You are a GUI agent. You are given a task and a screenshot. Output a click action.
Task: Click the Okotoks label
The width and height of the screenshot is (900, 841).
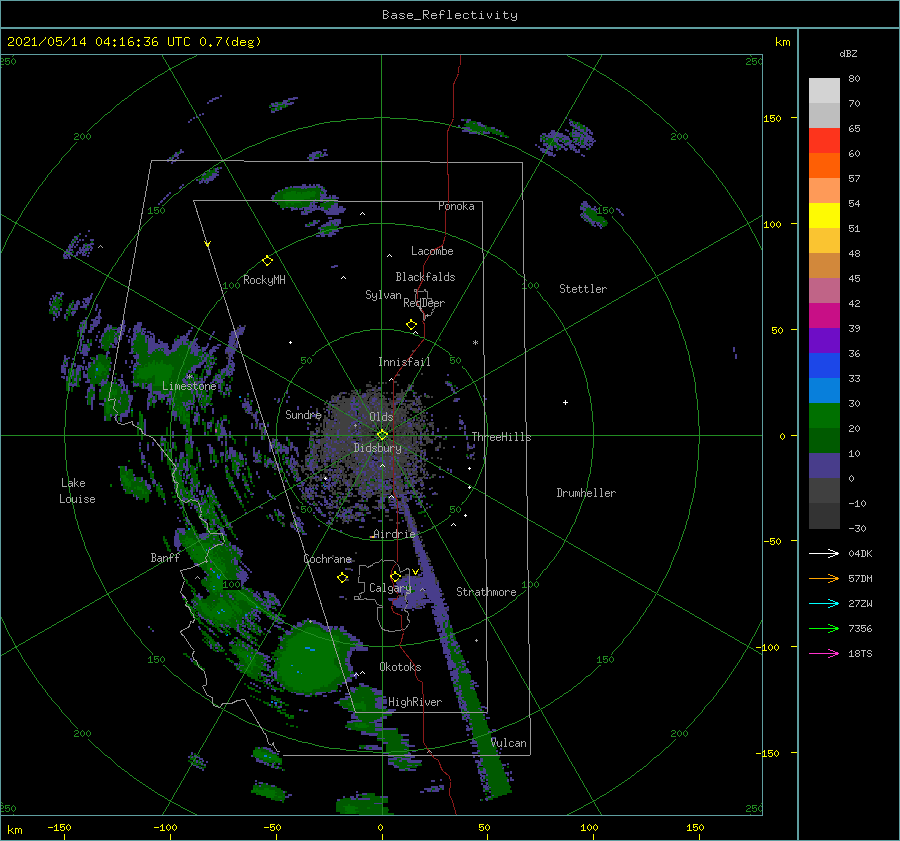click(400, 667)
